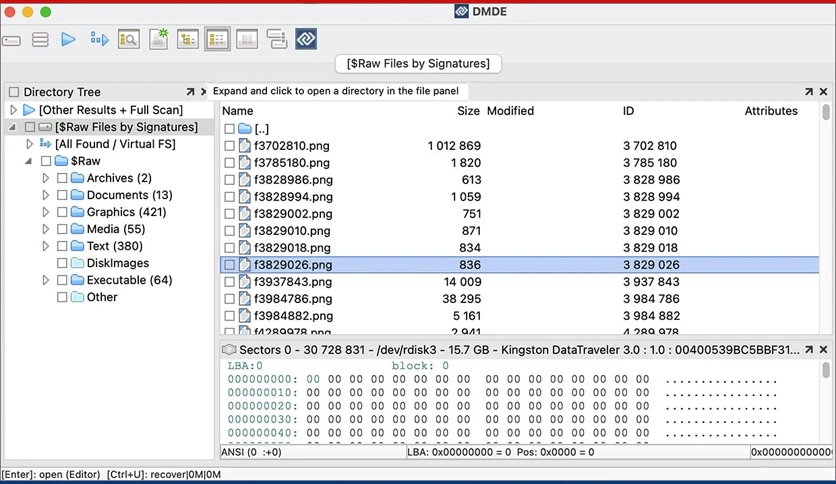Click the parent folder [..] icon

[x=245, y=128]
